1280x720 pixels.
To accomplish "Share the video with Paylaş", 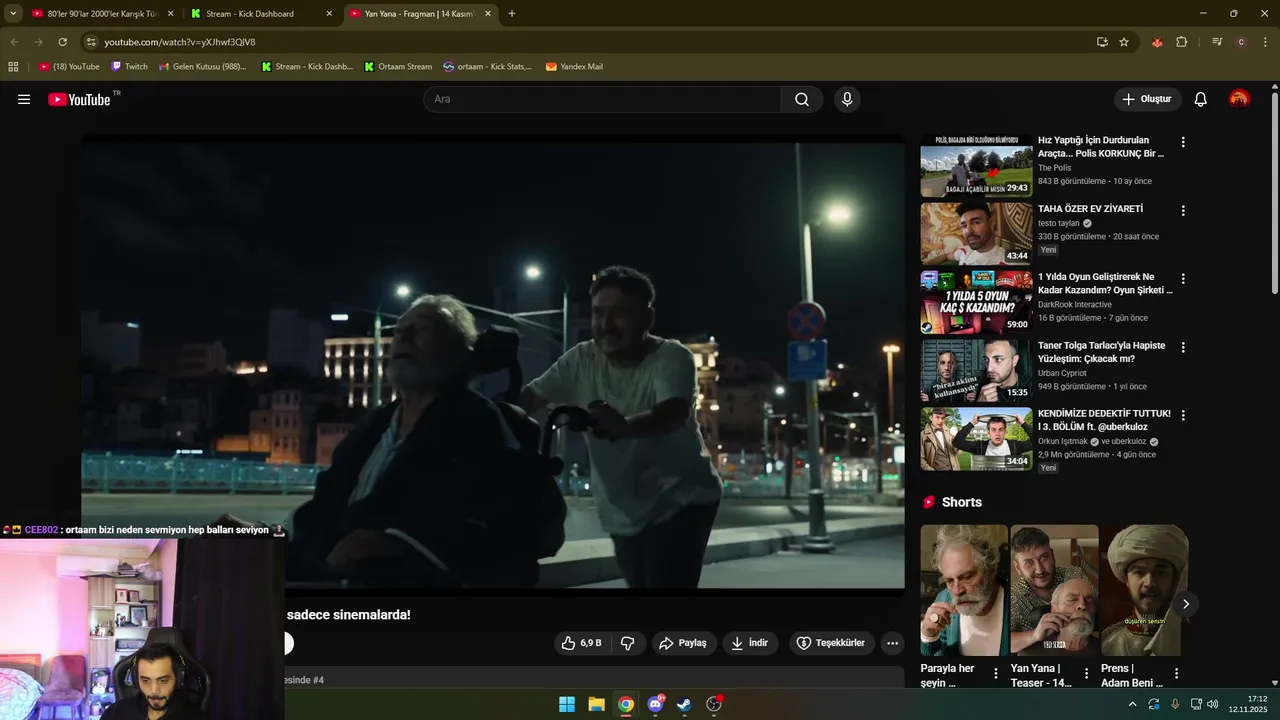I will [x=684, y=643].
